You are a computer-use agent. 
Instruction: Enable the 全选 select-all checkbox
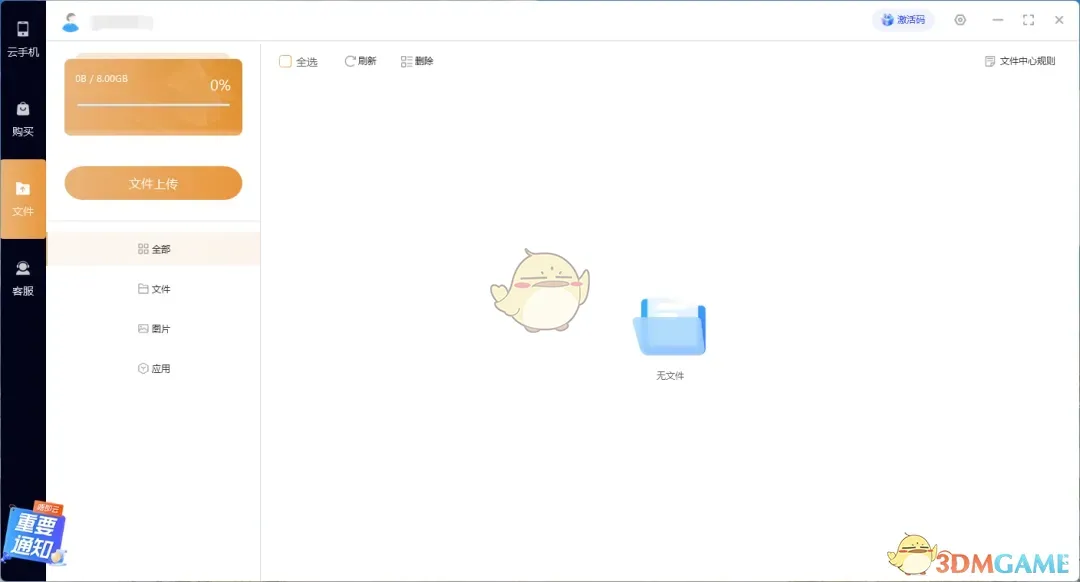coord(285,61)
